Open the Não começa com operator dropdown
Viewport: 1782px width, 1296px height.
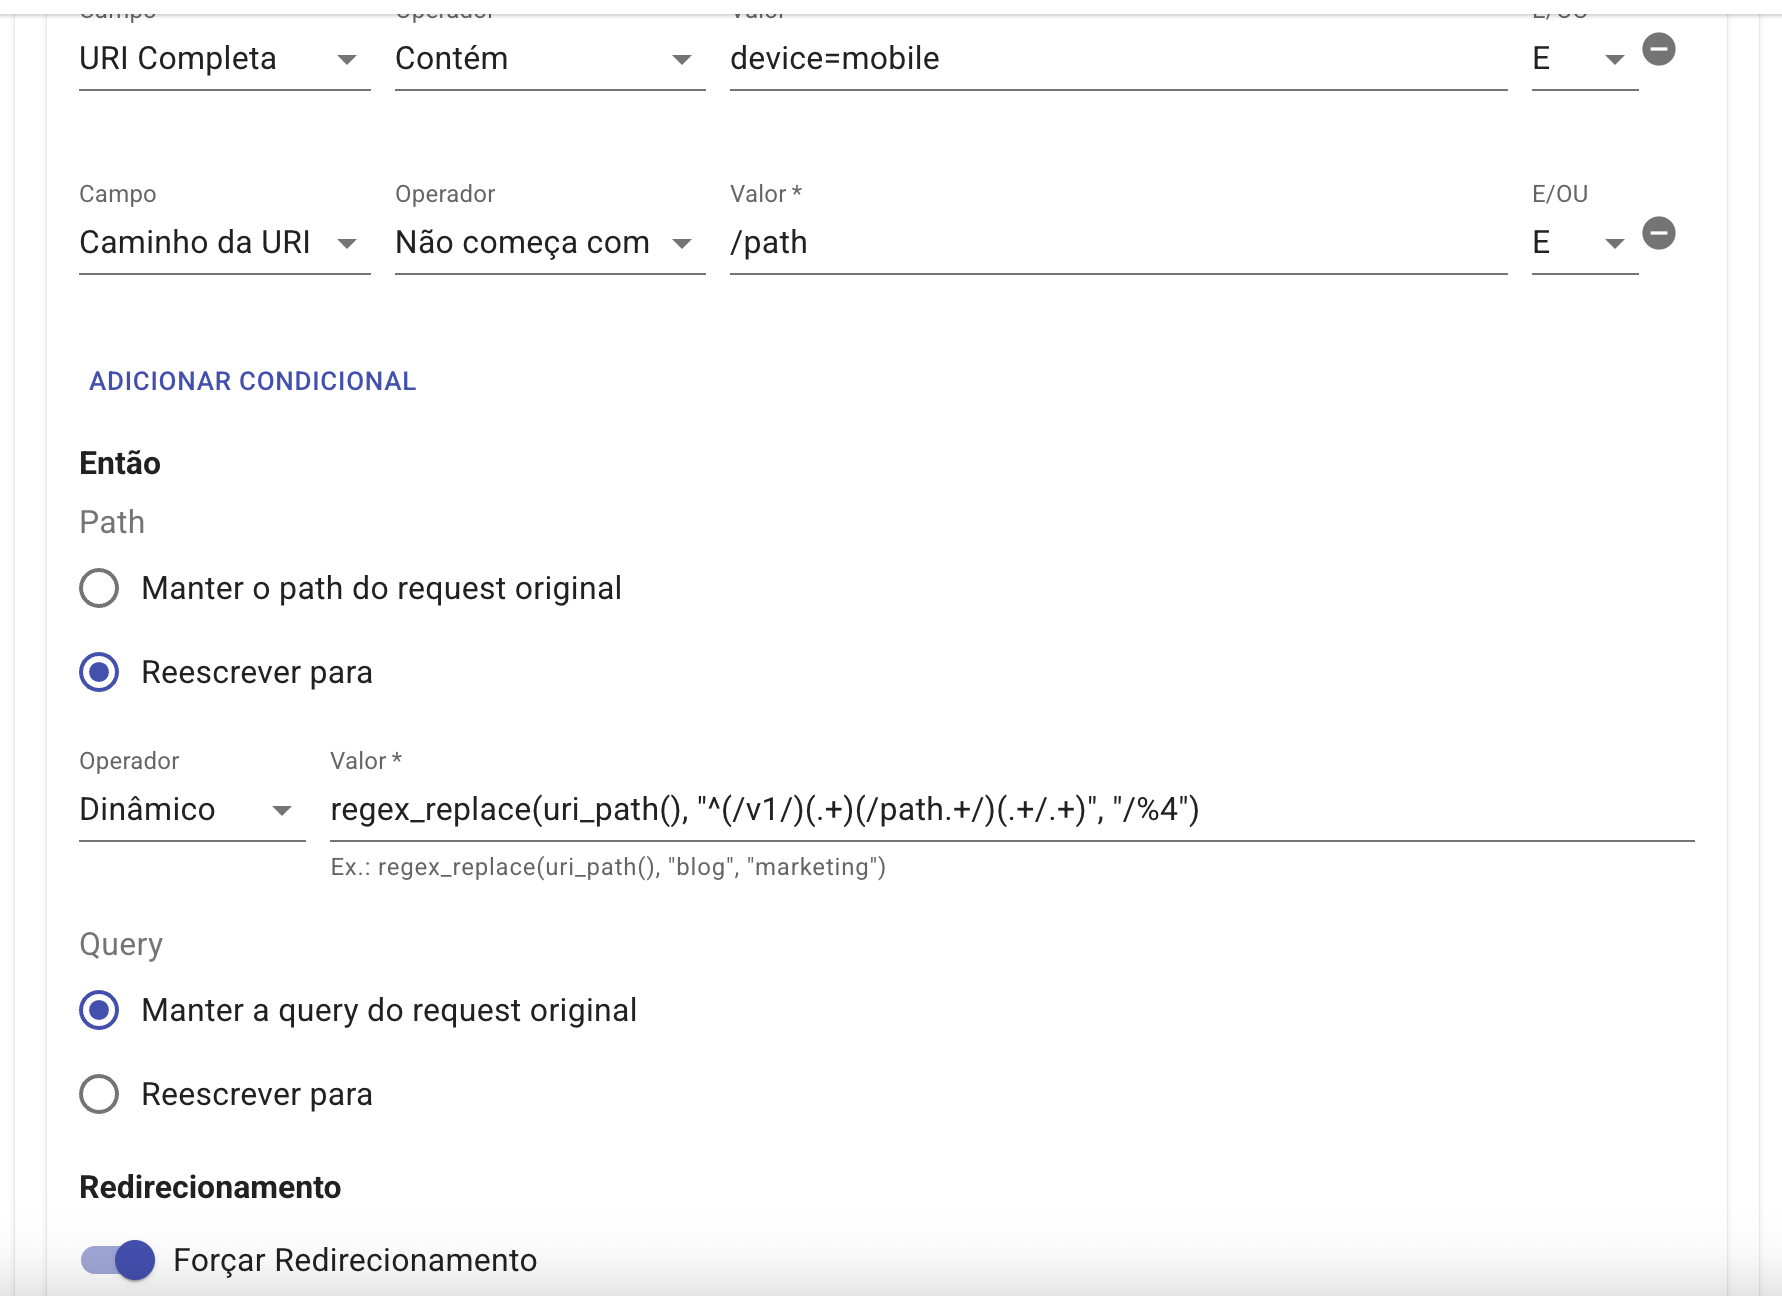click(x=549, y=243)
